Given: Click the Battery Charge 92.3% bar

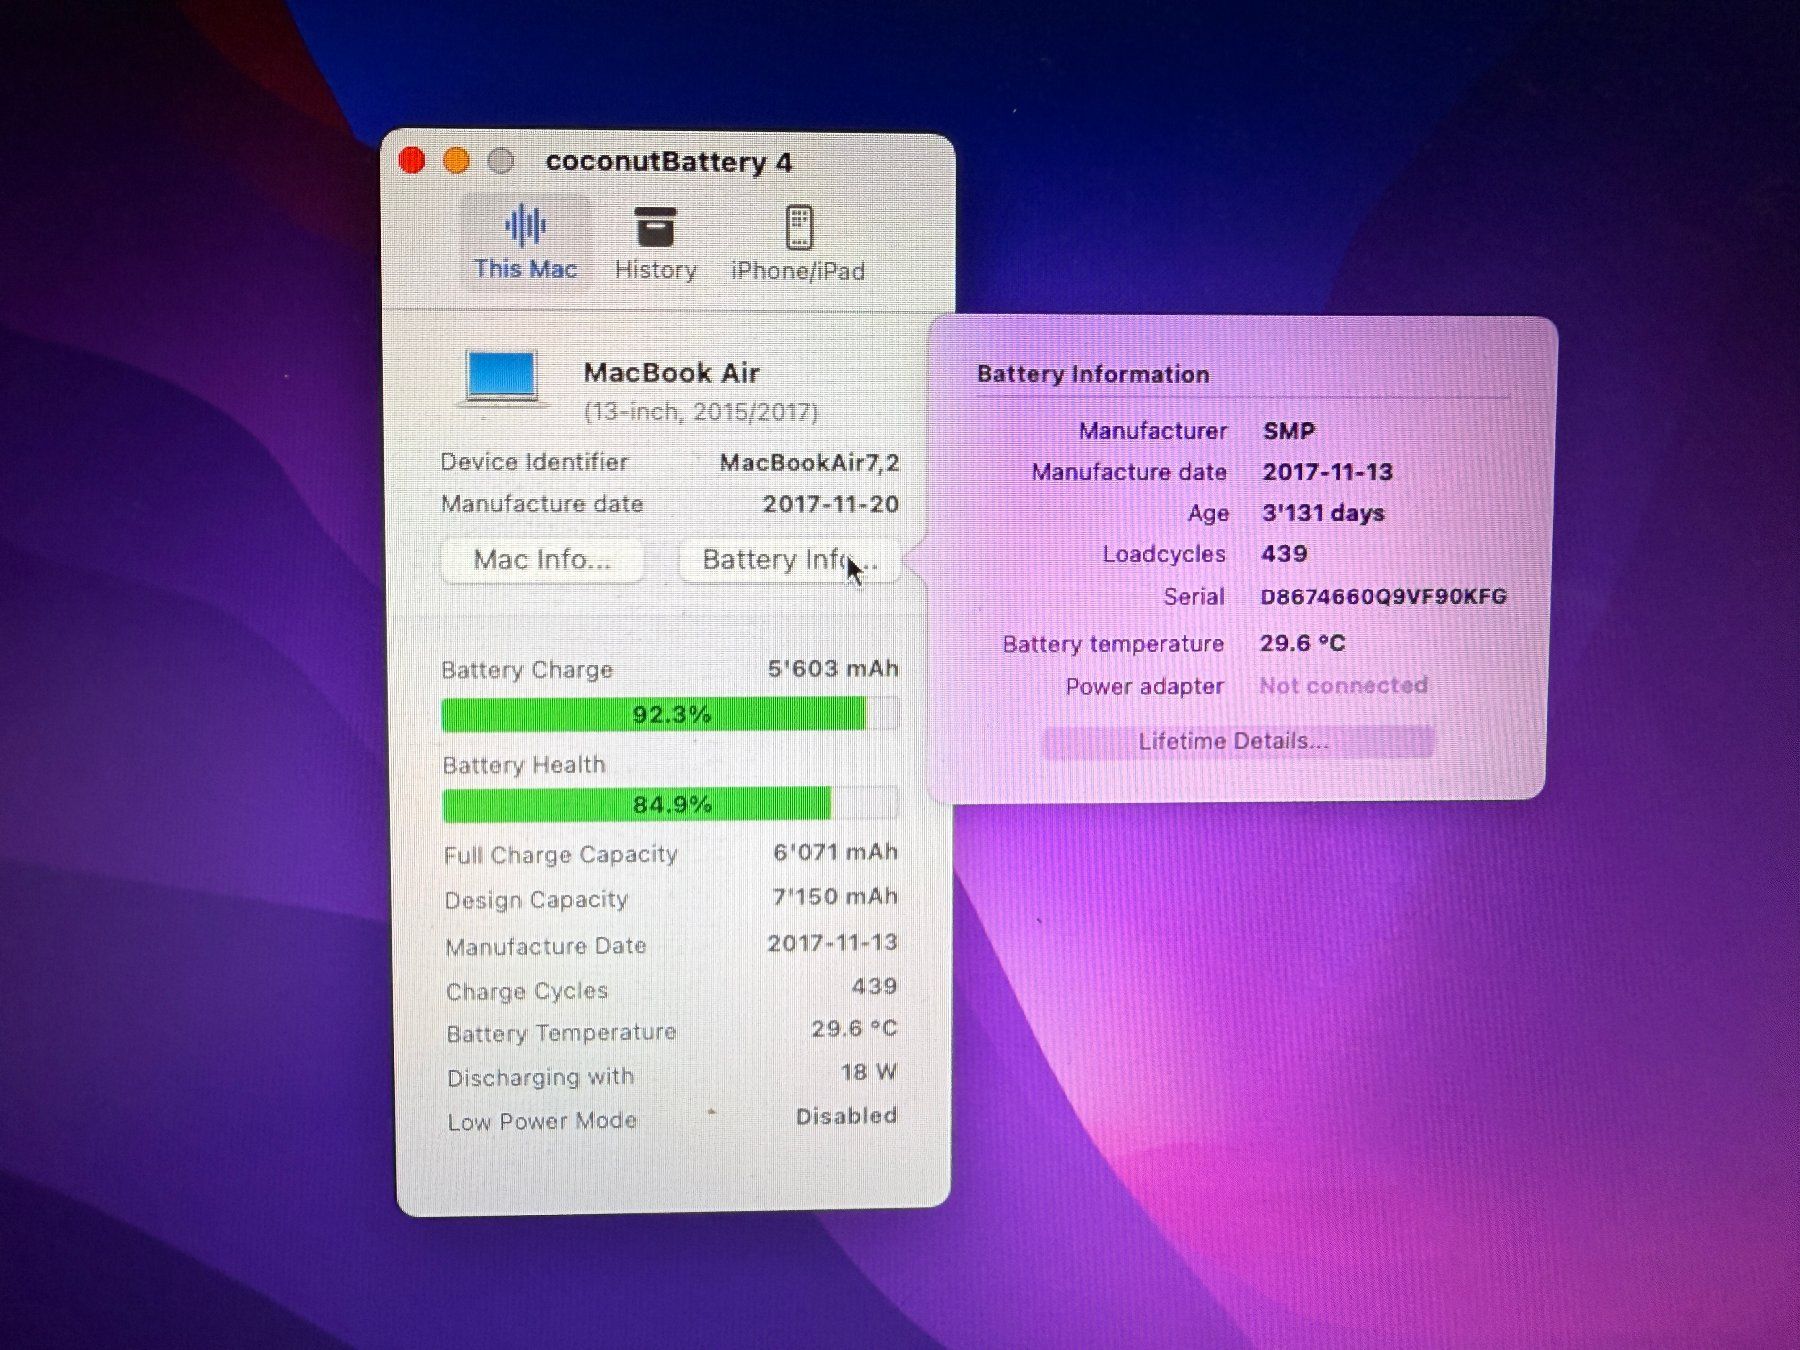Looking at the screenshot, I should click(x=670, y=714).
